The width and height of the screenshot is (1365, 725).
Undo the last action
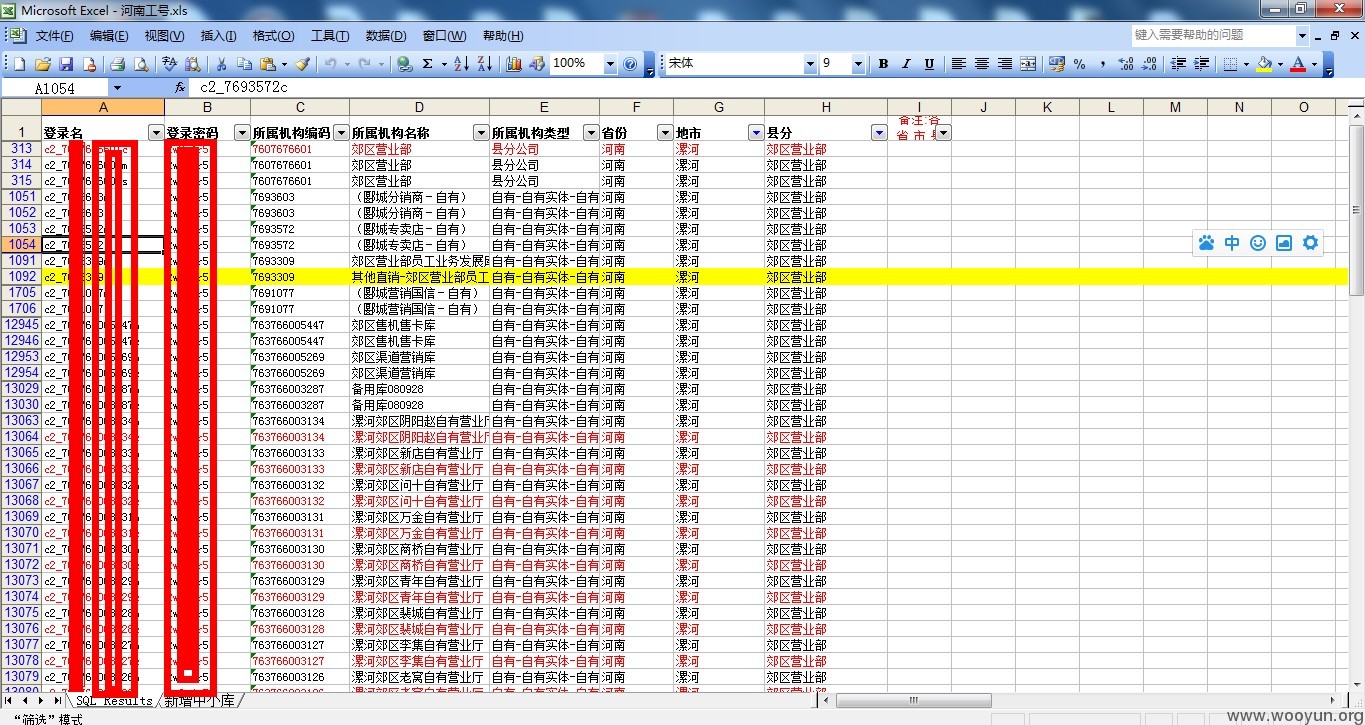329,64
